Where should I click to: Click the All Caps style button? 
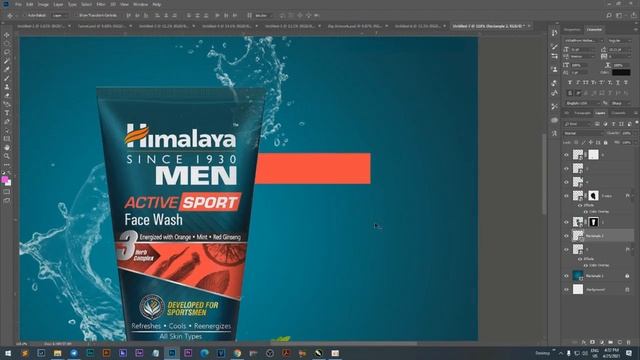point(585,82)
